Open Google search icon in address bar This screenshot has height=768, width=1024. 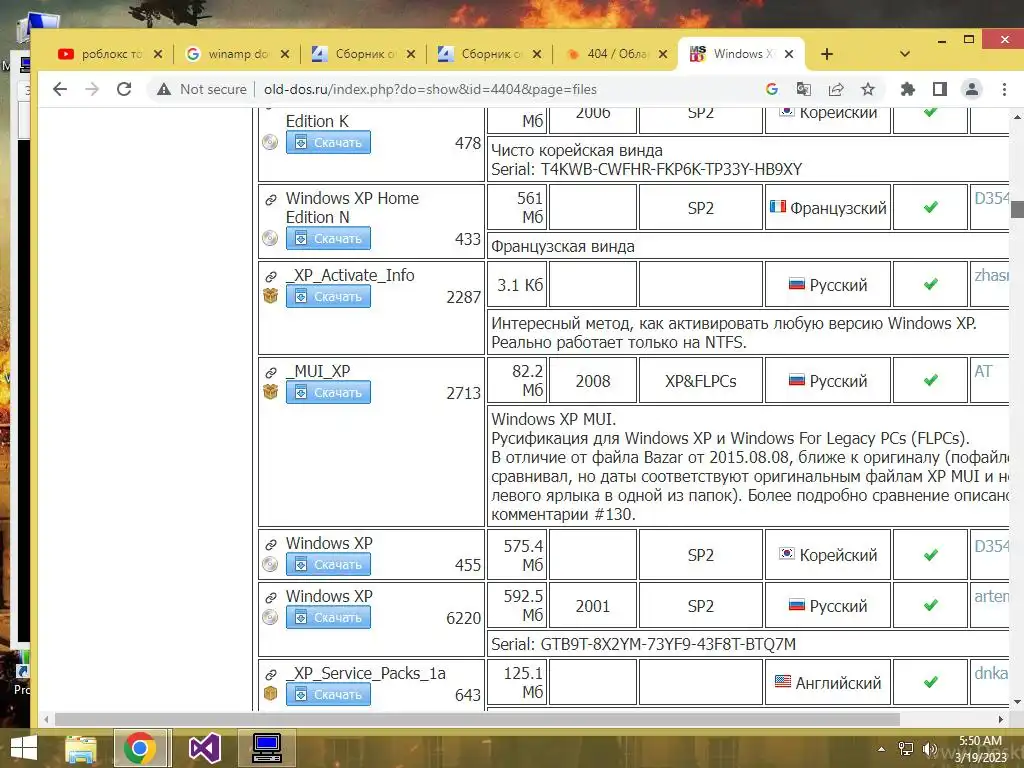tap(772, 89)
